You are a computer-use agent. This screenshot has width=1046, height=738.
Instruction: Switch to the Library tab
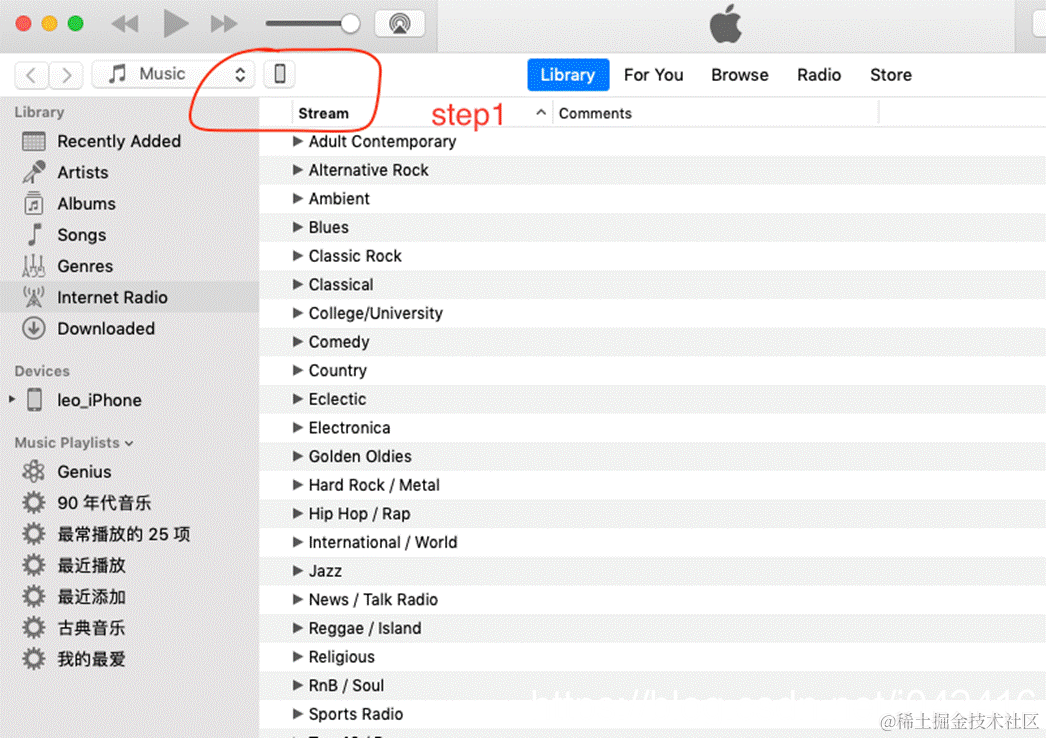pos(568,75)
